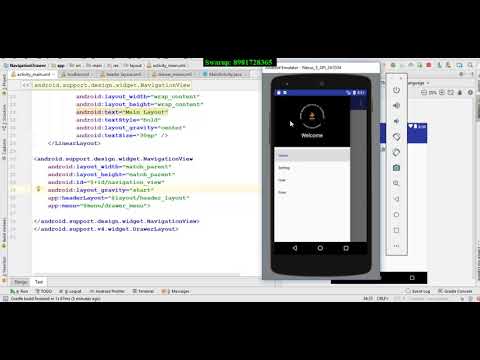This screenshot has width=480, height=360.
Task: Click the app:headerLayout attribute line
Action: point(118,198)
